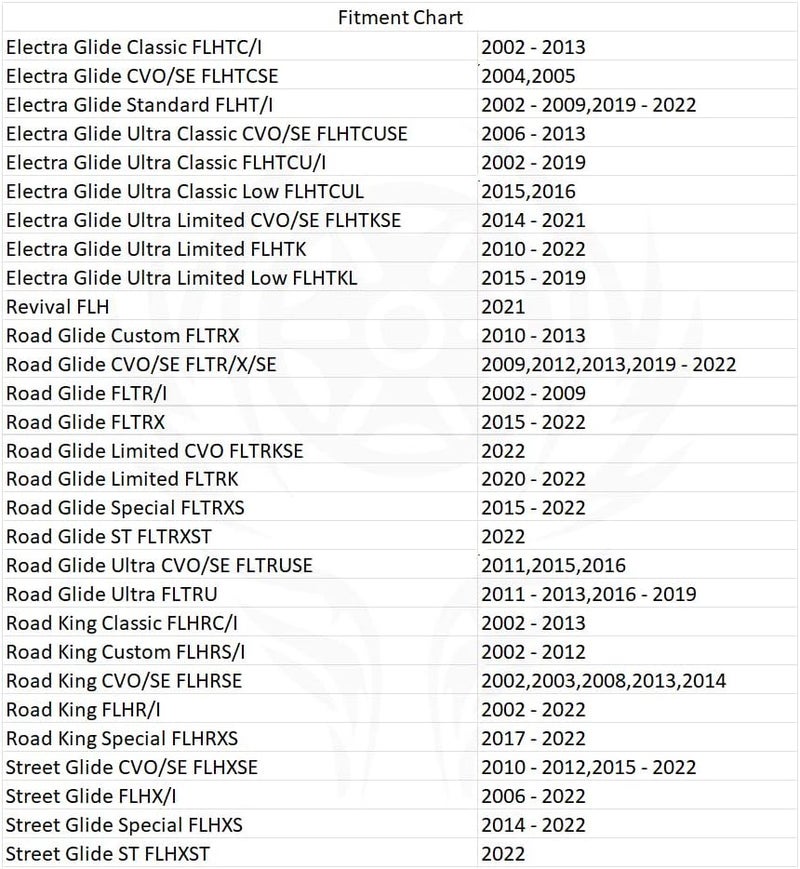Select the Road King Classic FLHRC/I cell
Screen dimensions: 800x869
click(240, 622)
